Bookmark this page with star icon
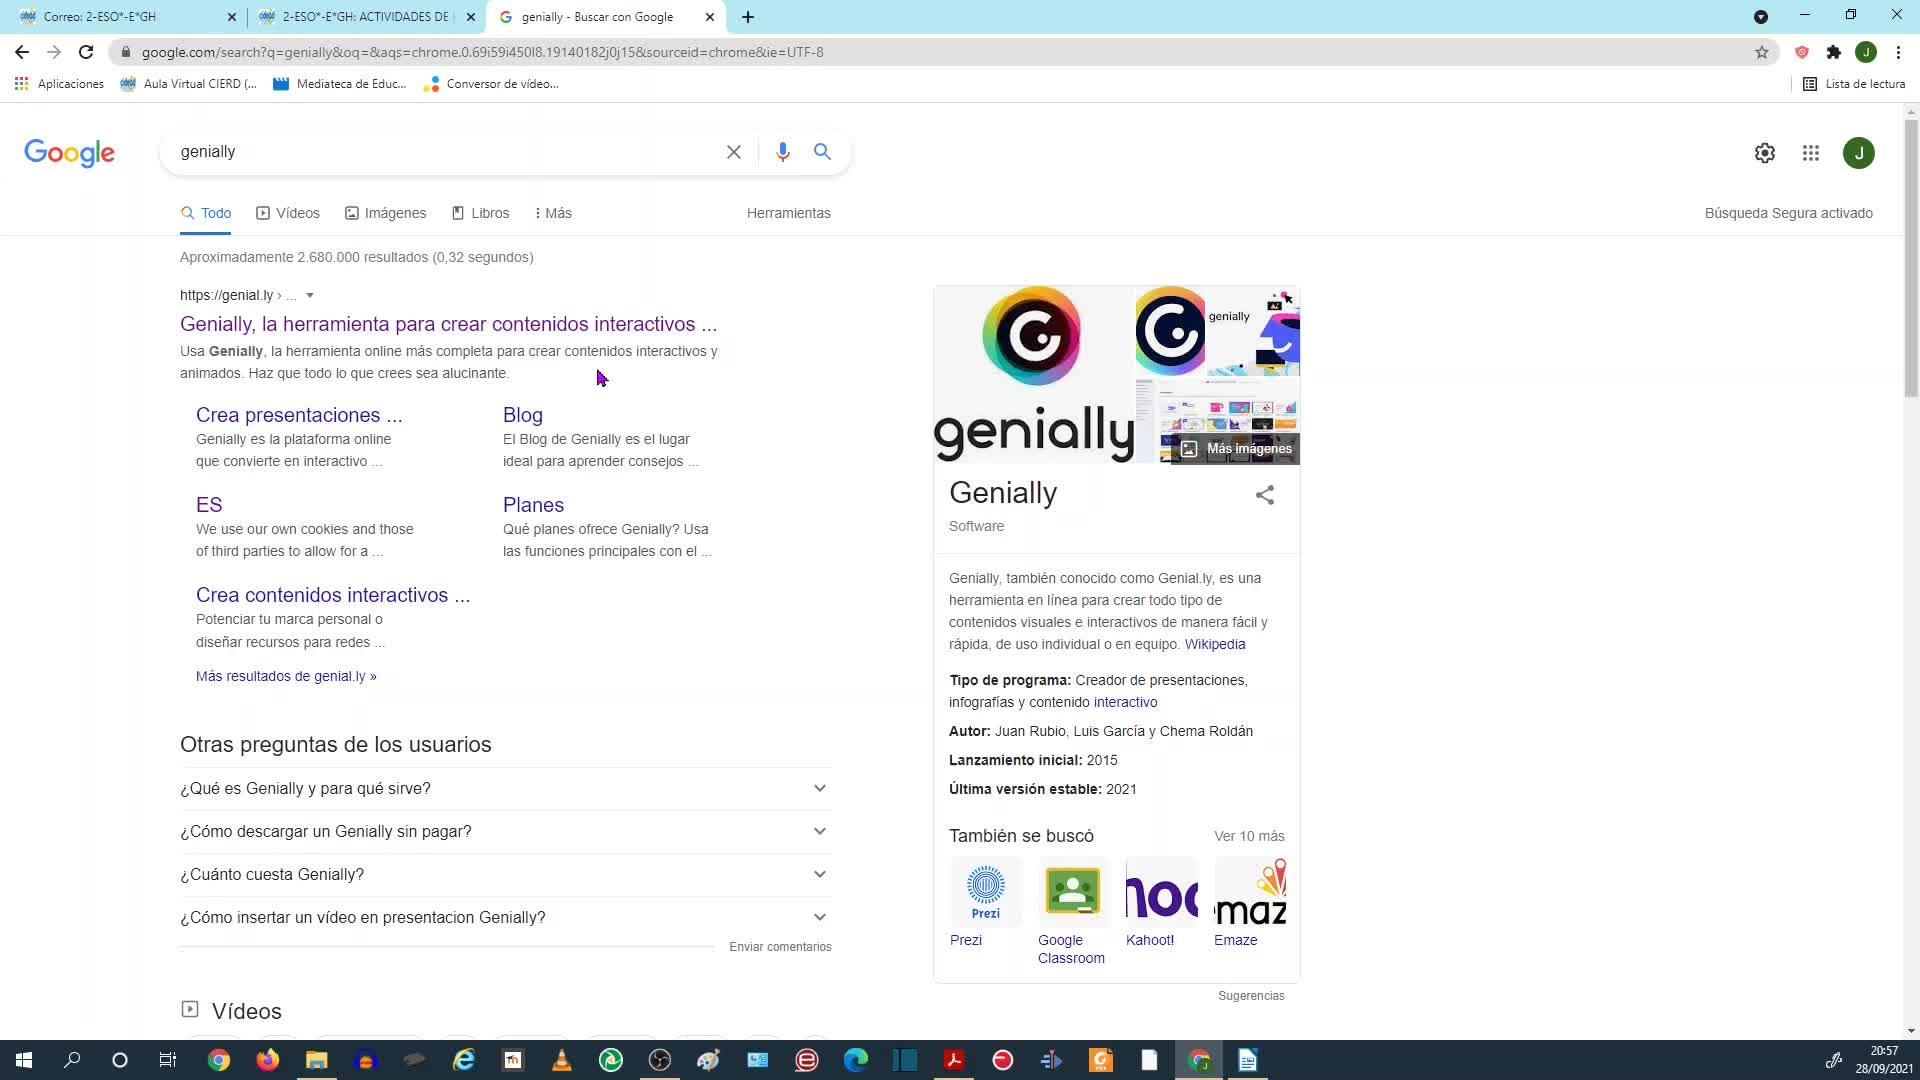Viewport: 1920px width, 1080px height. (1761, 52)
